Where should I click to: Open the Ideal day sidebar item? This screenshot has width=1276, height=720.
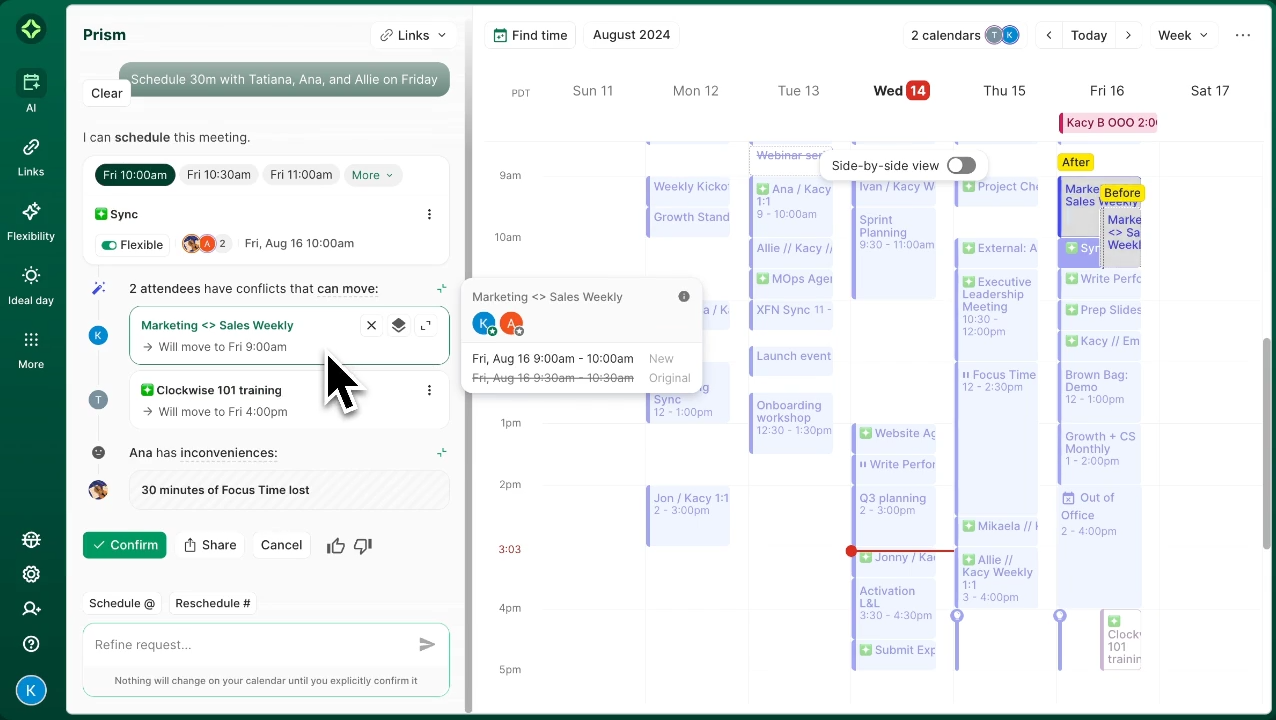31,284
